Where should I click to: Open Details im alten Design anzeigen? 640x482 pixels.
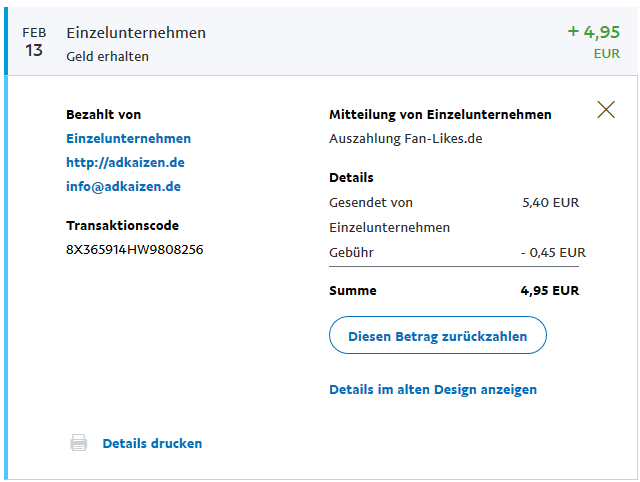pos(433,389)
